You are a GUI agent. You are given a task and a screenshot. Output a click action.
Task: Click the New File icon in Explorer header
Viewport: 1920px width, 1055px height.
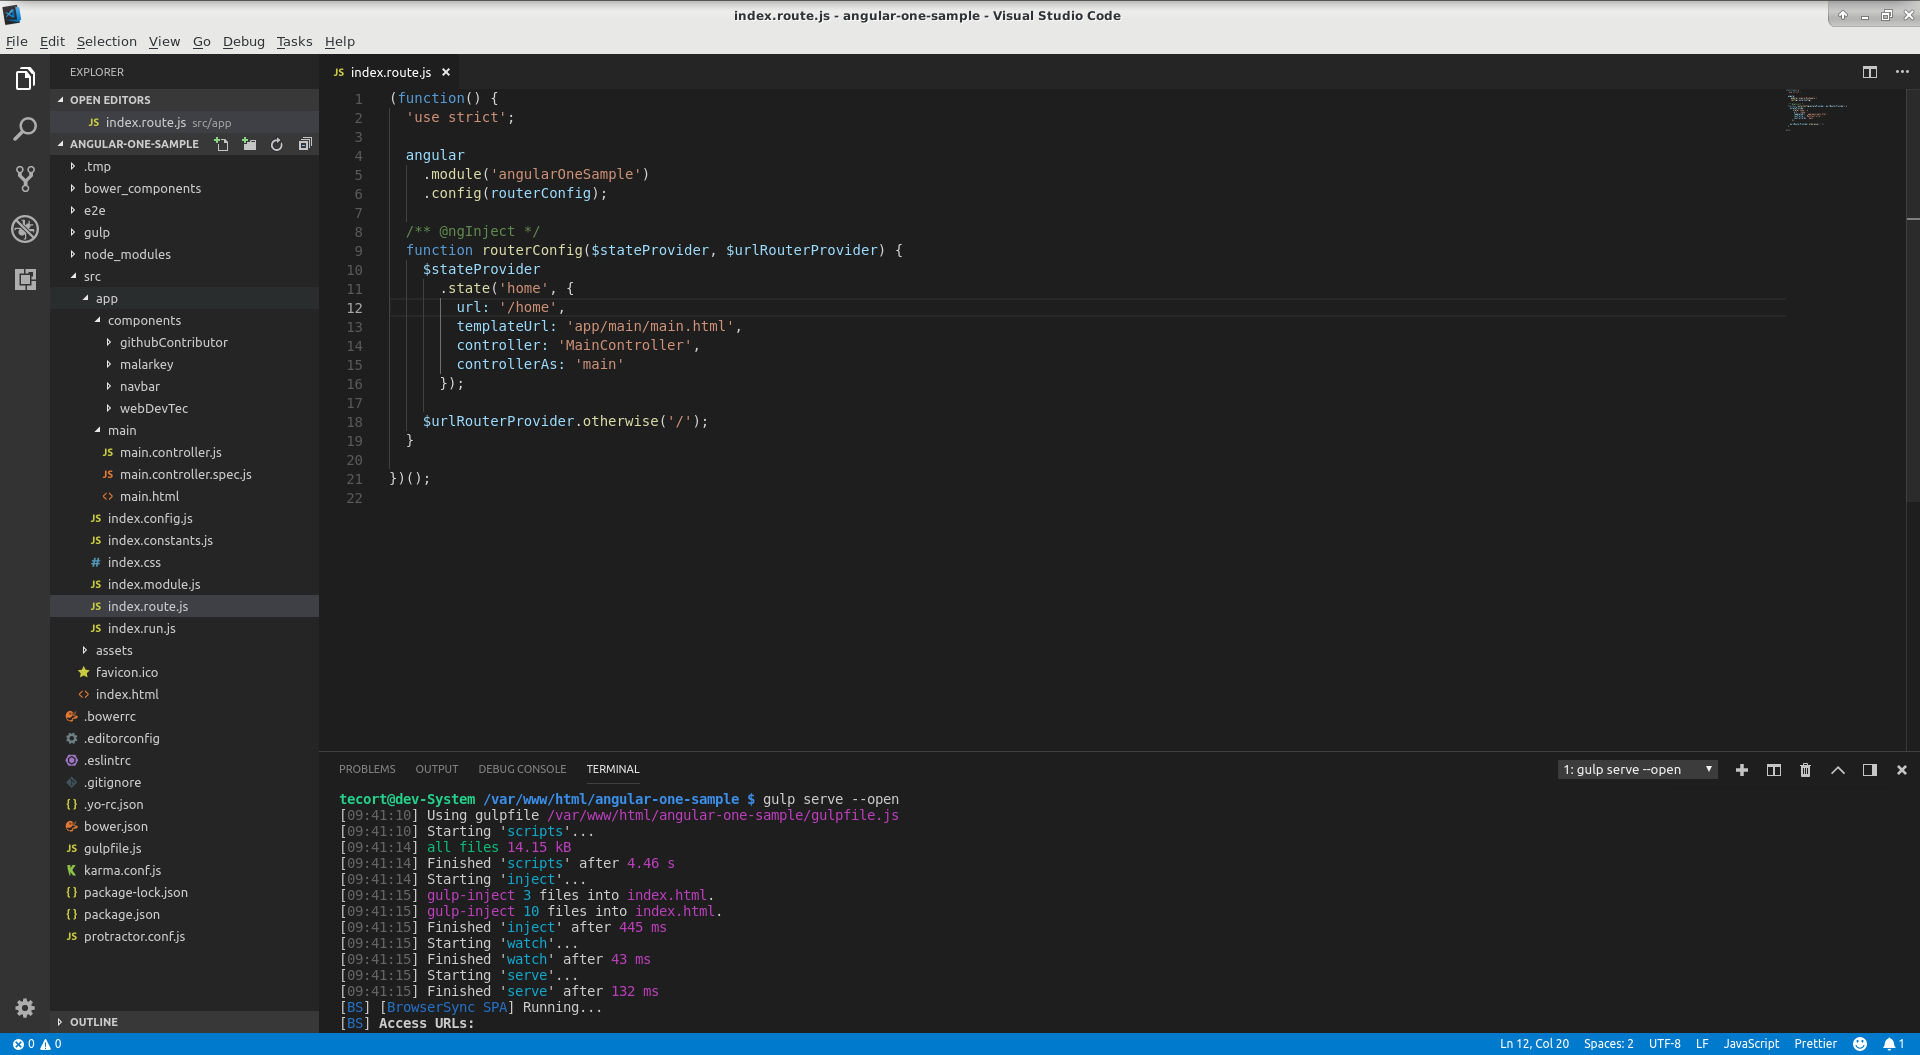tap(221, 144)
